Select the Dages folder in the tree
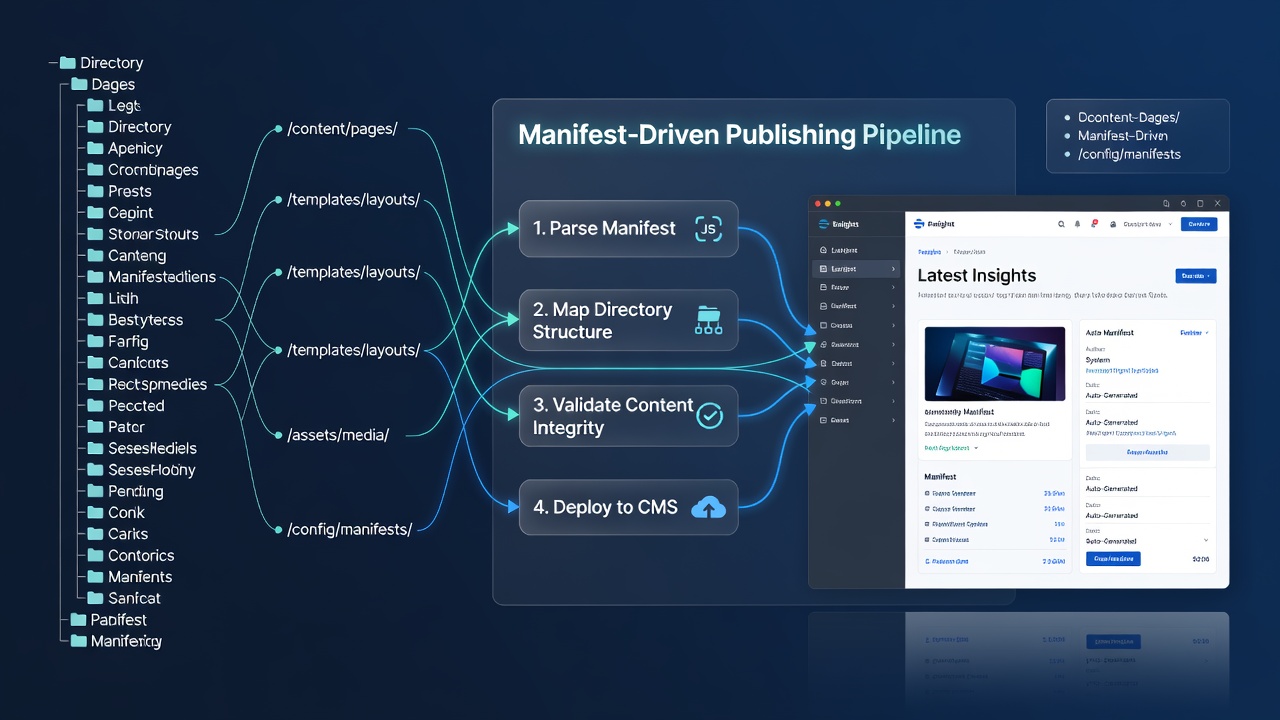Image resolution: width=1280 pixels, height=720 pixels. pyautogui.click(x=102, y=85)
